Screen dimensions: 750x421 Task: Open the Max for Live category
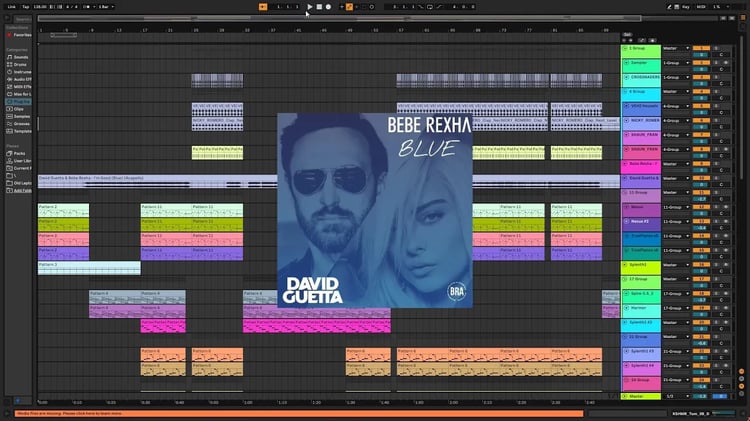point(18,94)
